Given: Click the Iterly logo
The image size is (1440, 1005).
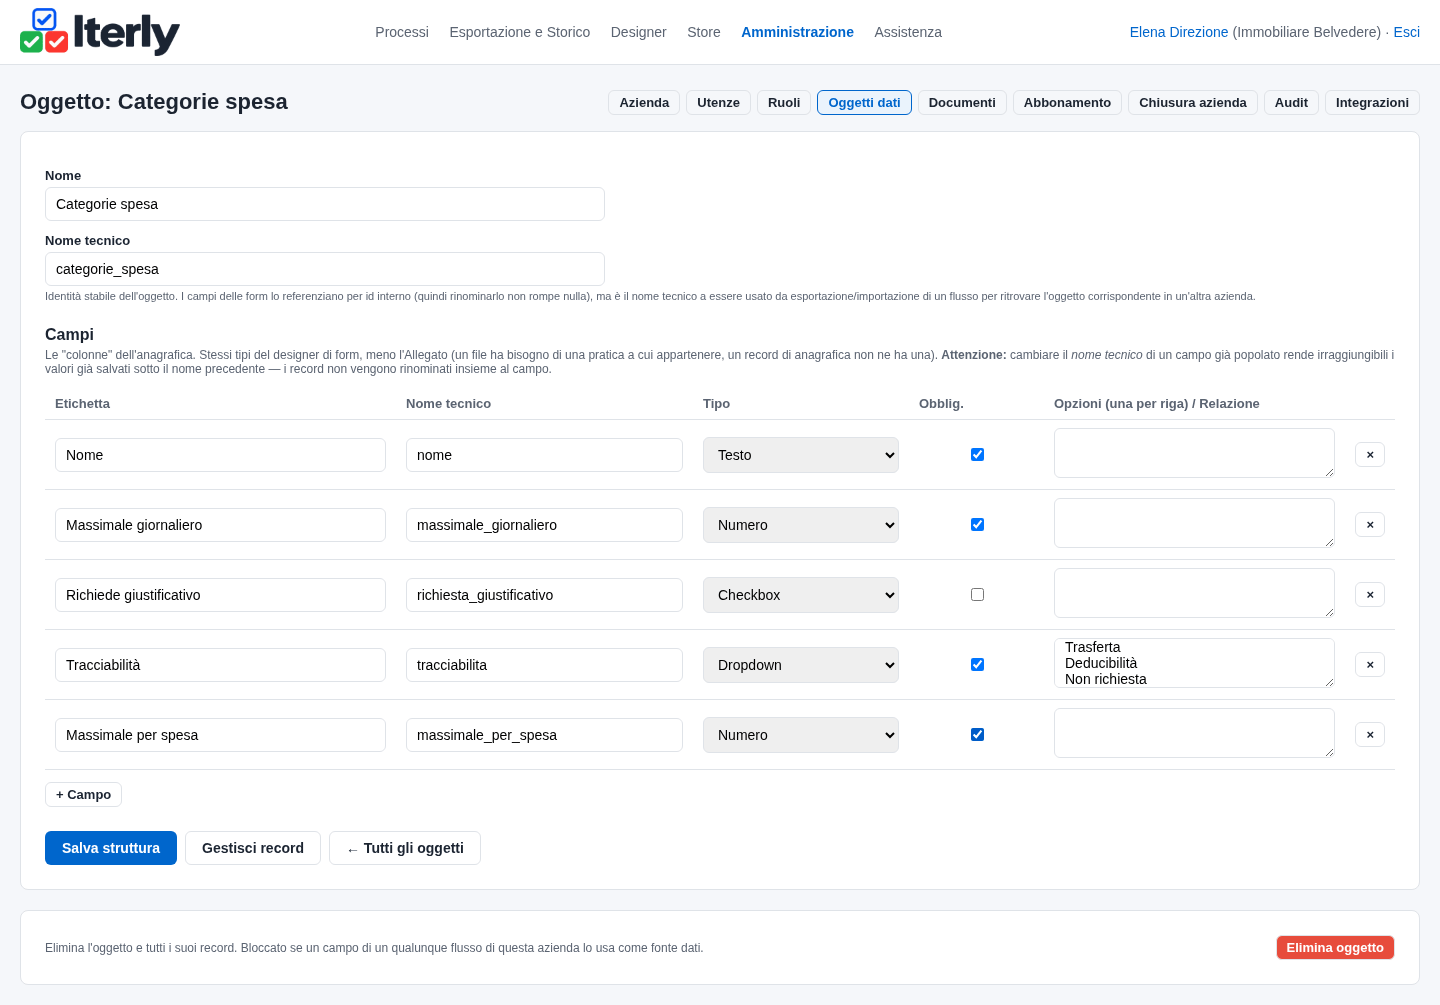Looking at the screenshot, I should pyautogui.click(x=100, y=32).
